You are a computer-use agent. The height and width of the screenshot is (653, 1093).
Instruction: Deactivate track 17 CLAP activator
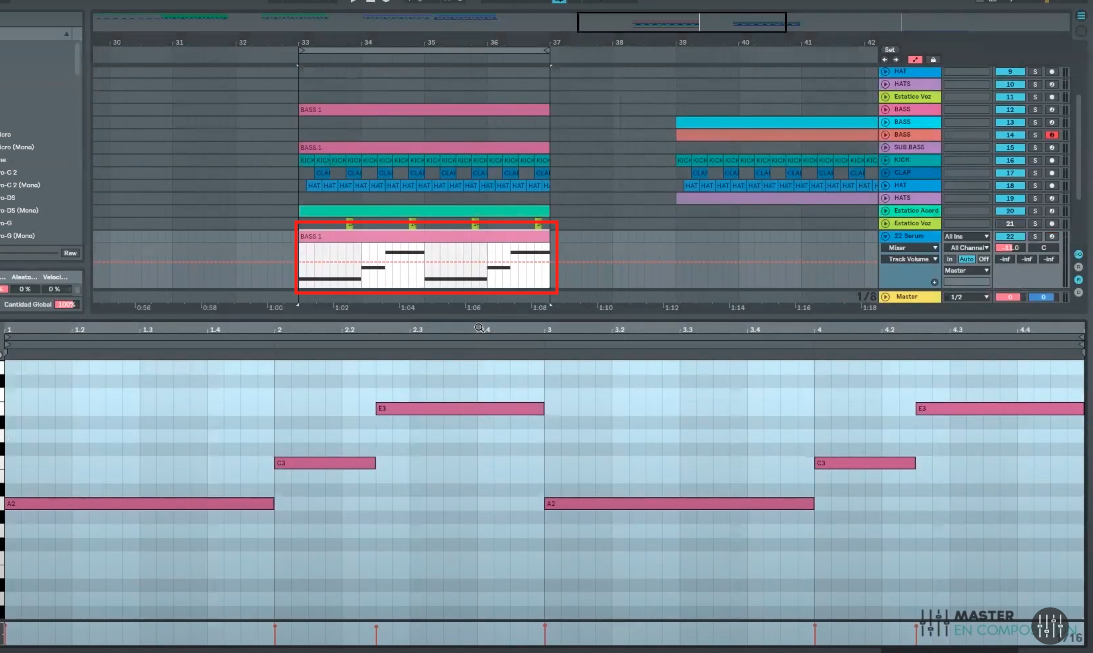[x=1009, y=173]
